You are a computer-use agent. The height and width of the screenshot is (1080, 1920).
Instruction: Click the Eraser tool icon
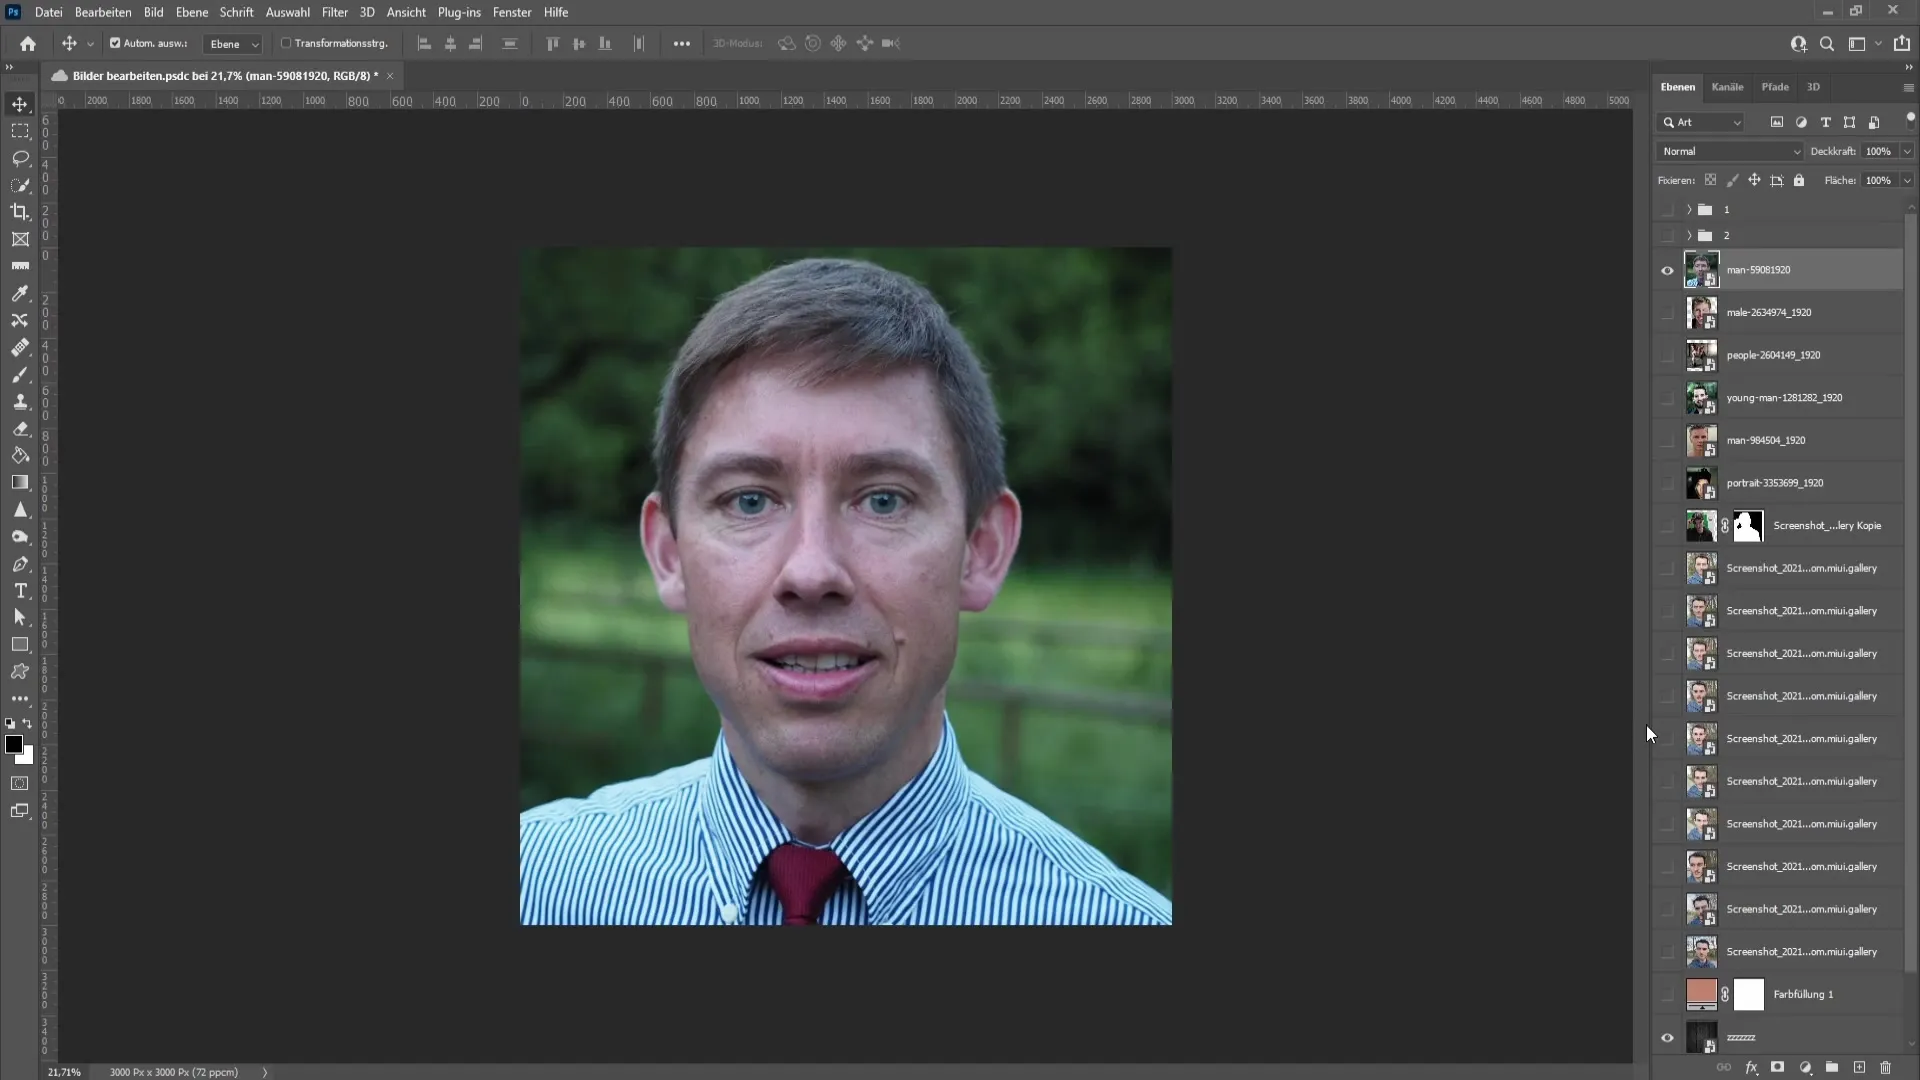click(x=20, y=429)
